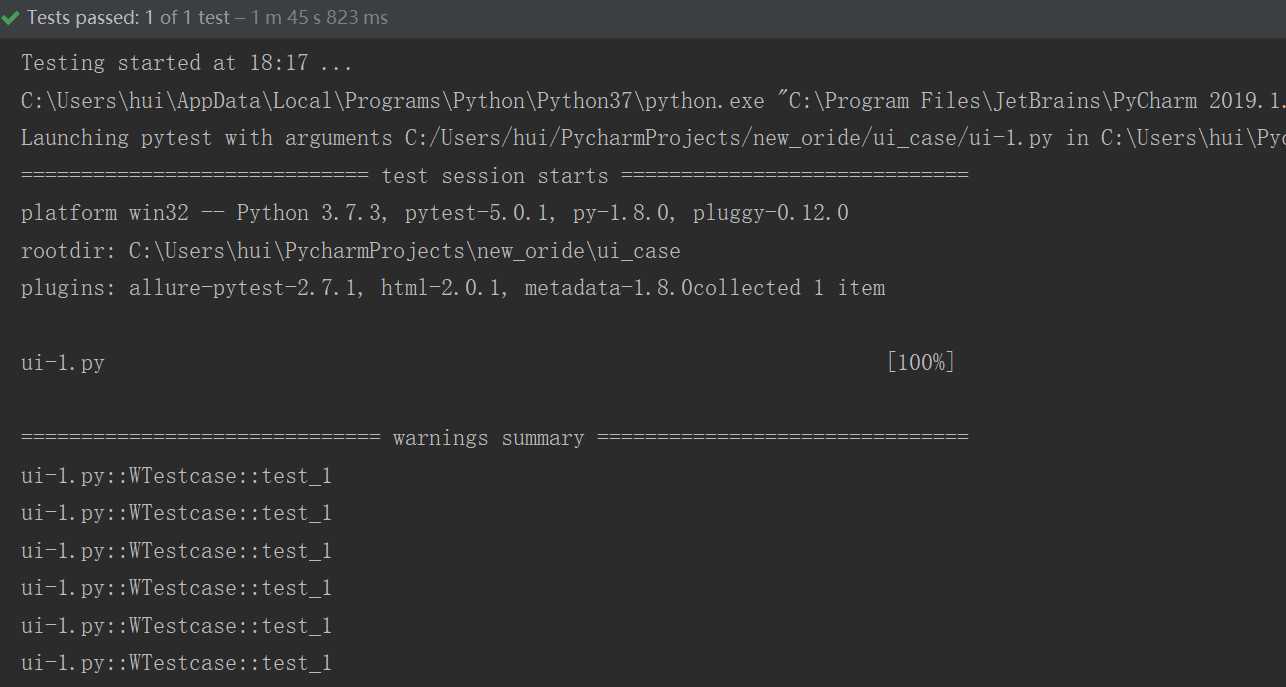Click the second ui-1.py::WTestcase::test_1 warning entry
Viewport: 1286px width, 687px height.
176,513
